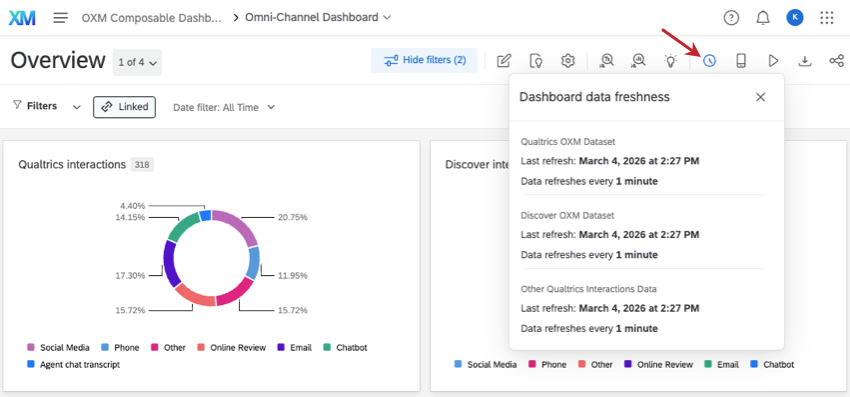Open the hamburger navigation menu
The image size is (850, 397).
tap(61, 18)
